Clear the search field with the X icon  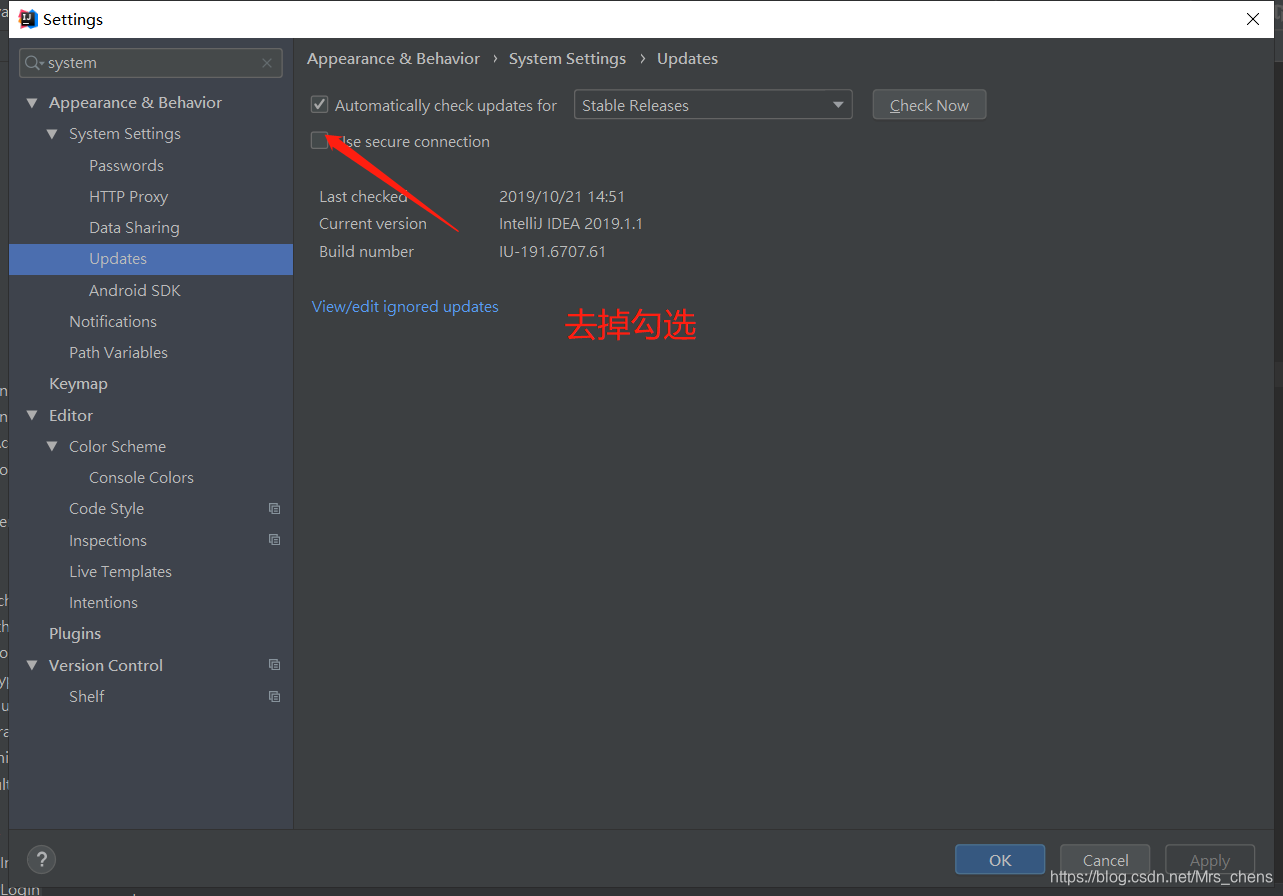(267, 63)
